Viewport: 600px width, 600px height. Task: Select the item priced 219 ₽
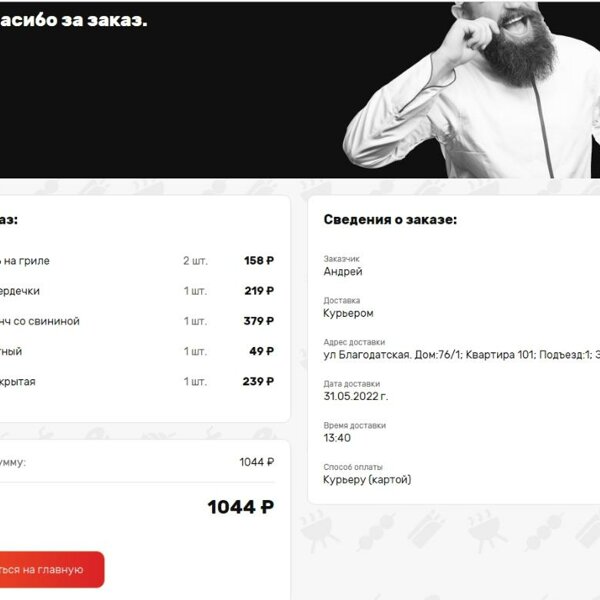point(137,291)
